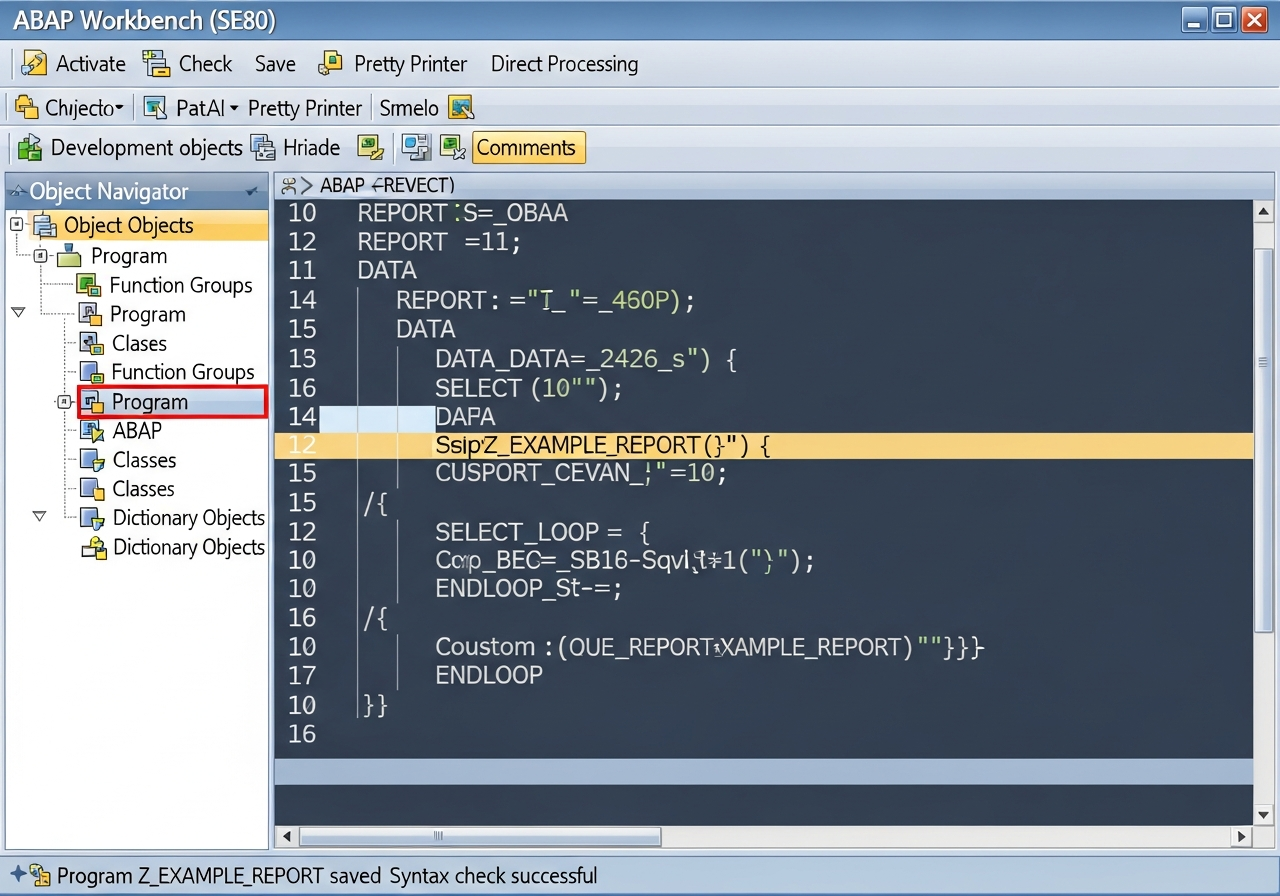The width and height of the screenshot is (1280, 896).
Task: Click the Smelo search icon
Action: pos(460,107)
